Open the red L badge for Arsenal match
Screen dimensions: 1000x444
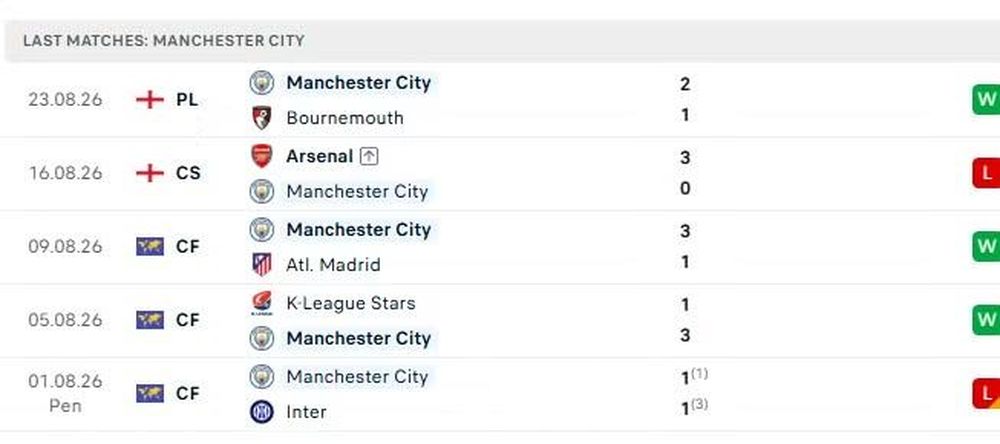986,174
